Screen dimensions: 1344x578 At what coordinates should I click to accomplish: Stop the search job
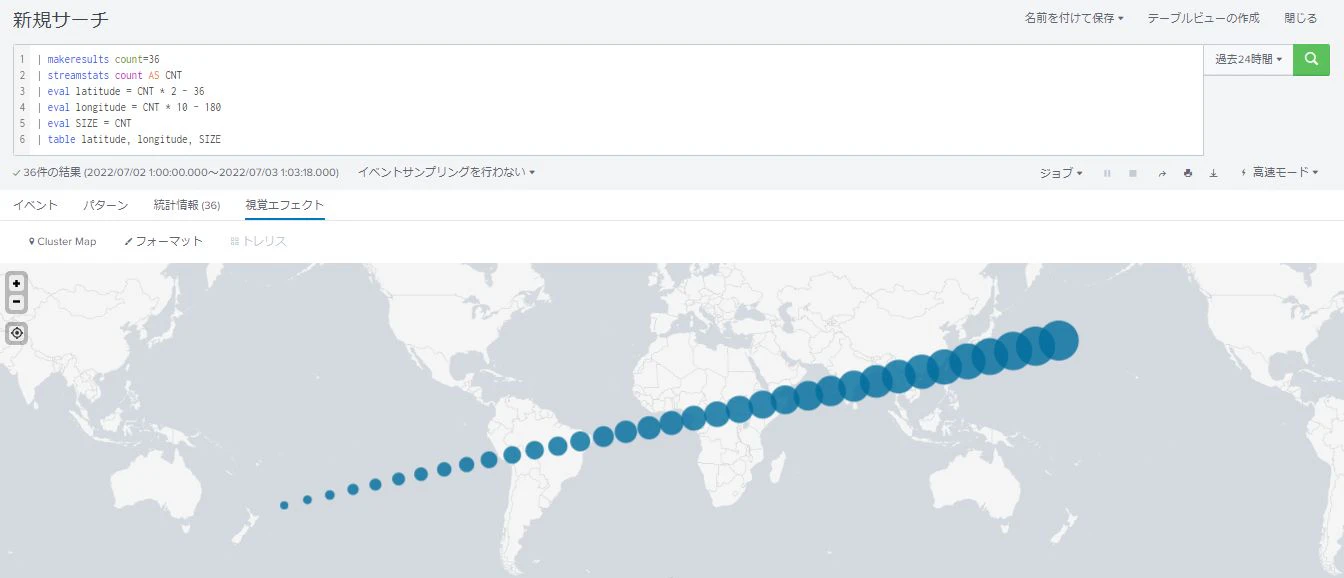coord(1133,173)
